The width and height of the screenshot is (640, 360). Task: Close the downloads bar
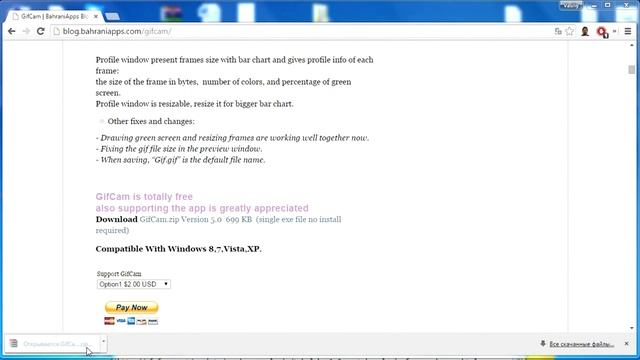click(x=627, y=344)
